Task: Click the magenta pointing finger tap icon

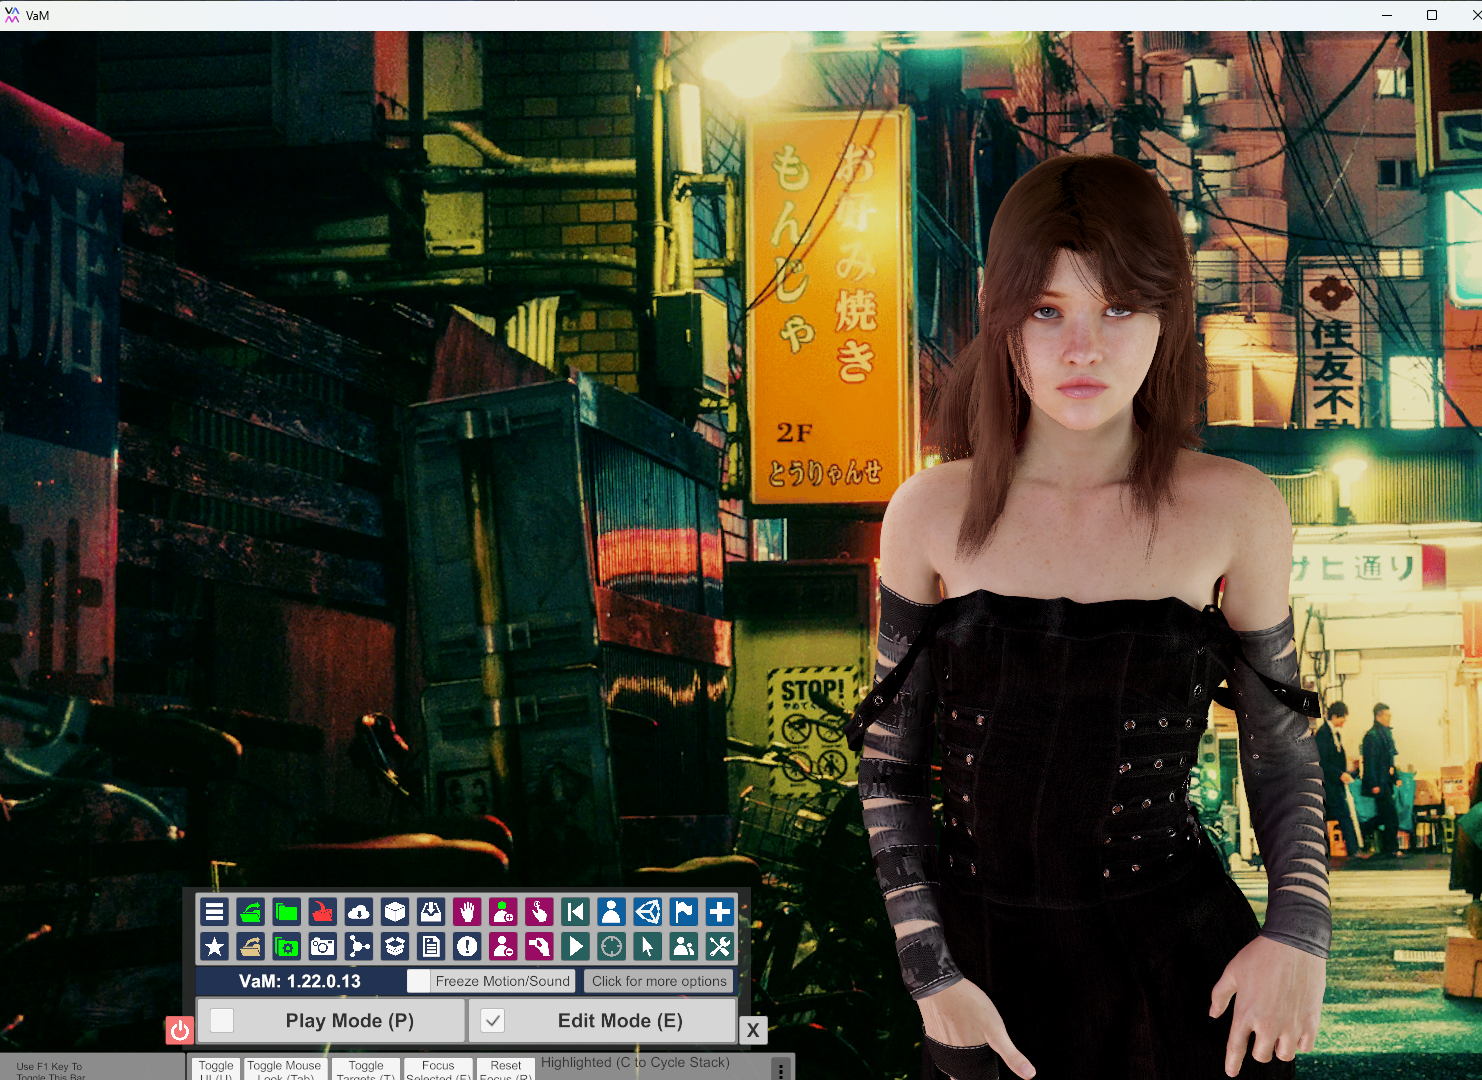Action: point(539,911)
